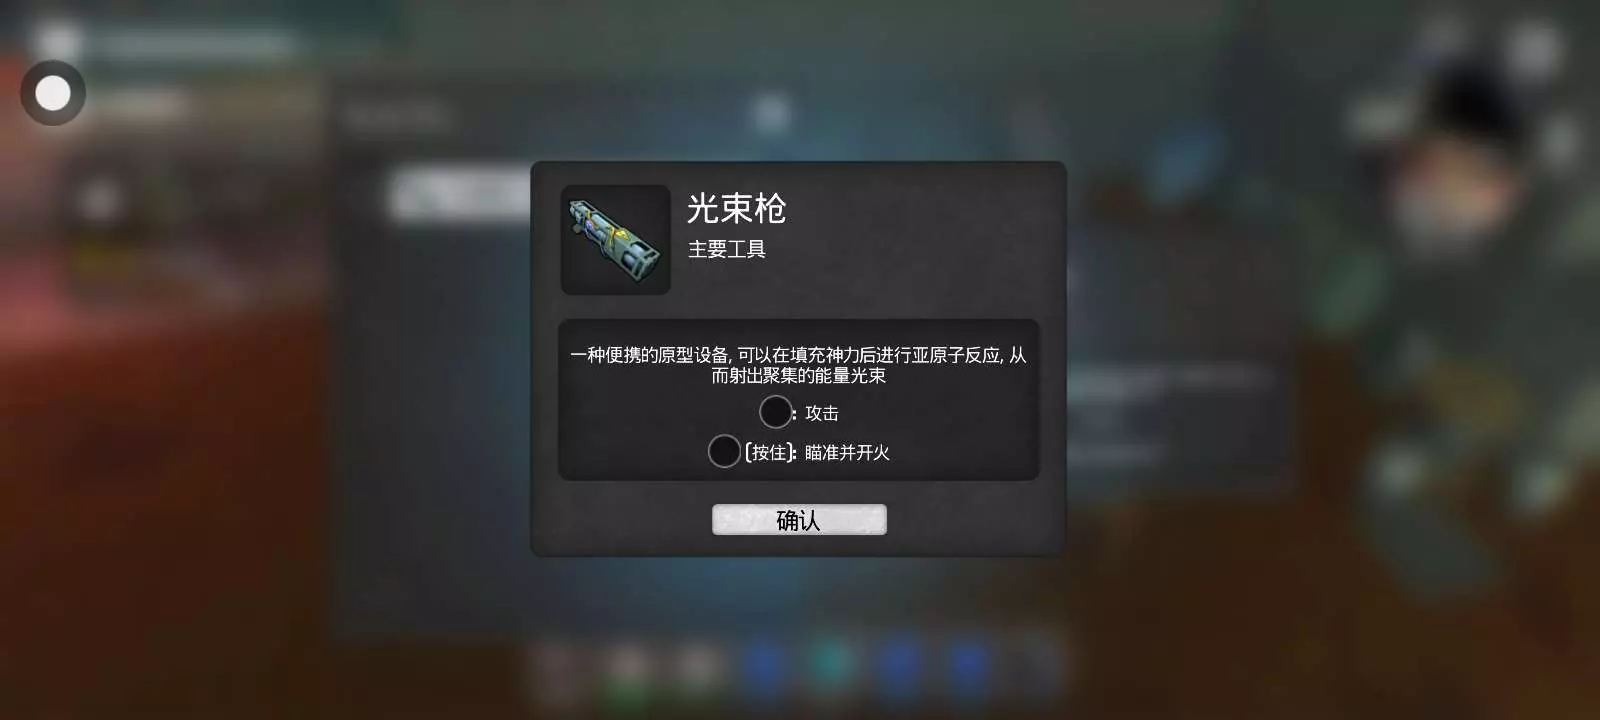Click the blurred white square icon at top-left
The height and width of the screenshot is (720, 1600).
56,41
